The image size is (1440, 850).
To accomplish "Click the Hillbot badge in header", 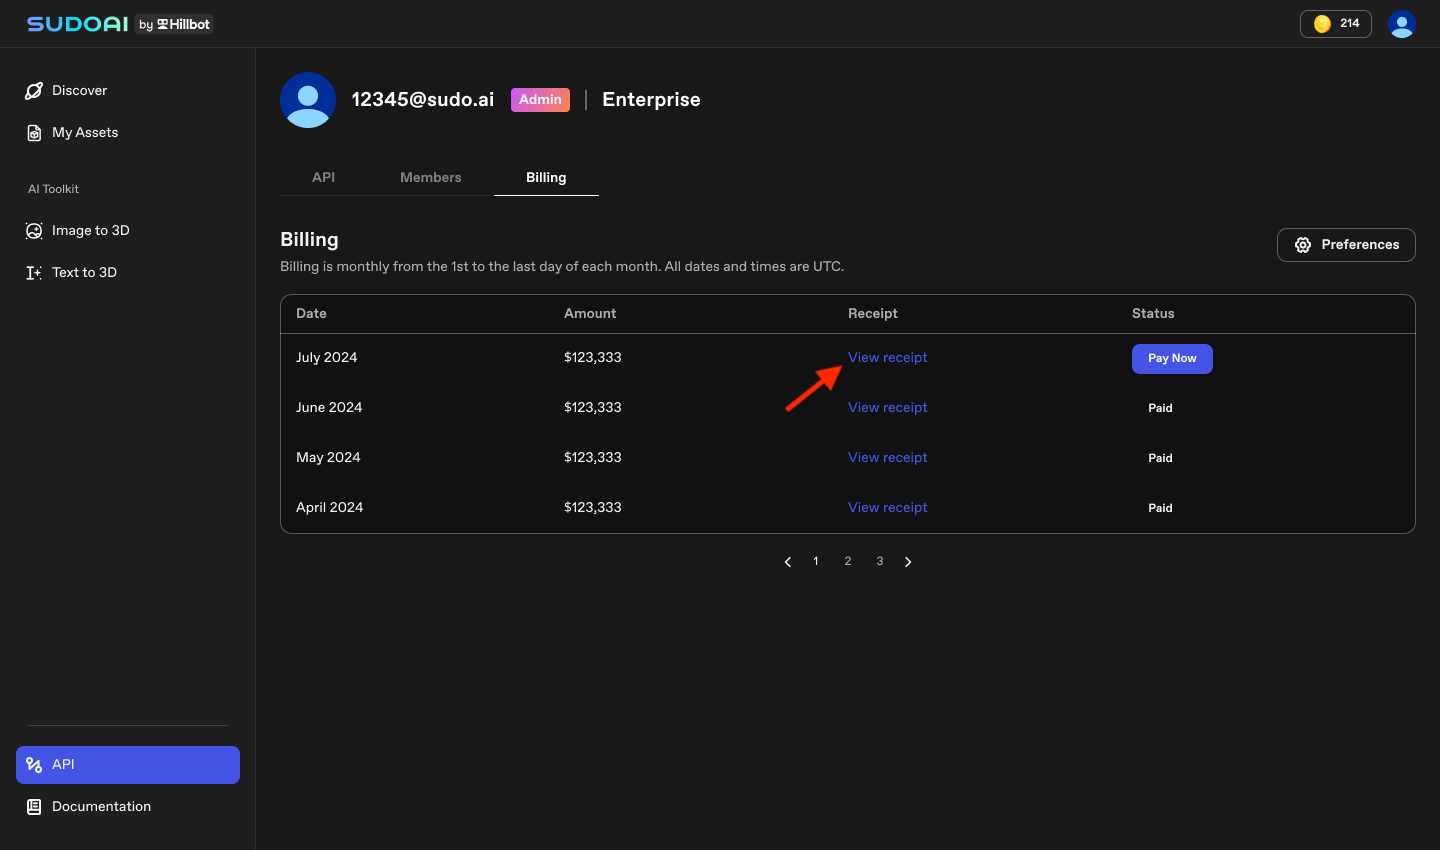I will (175, 24).
